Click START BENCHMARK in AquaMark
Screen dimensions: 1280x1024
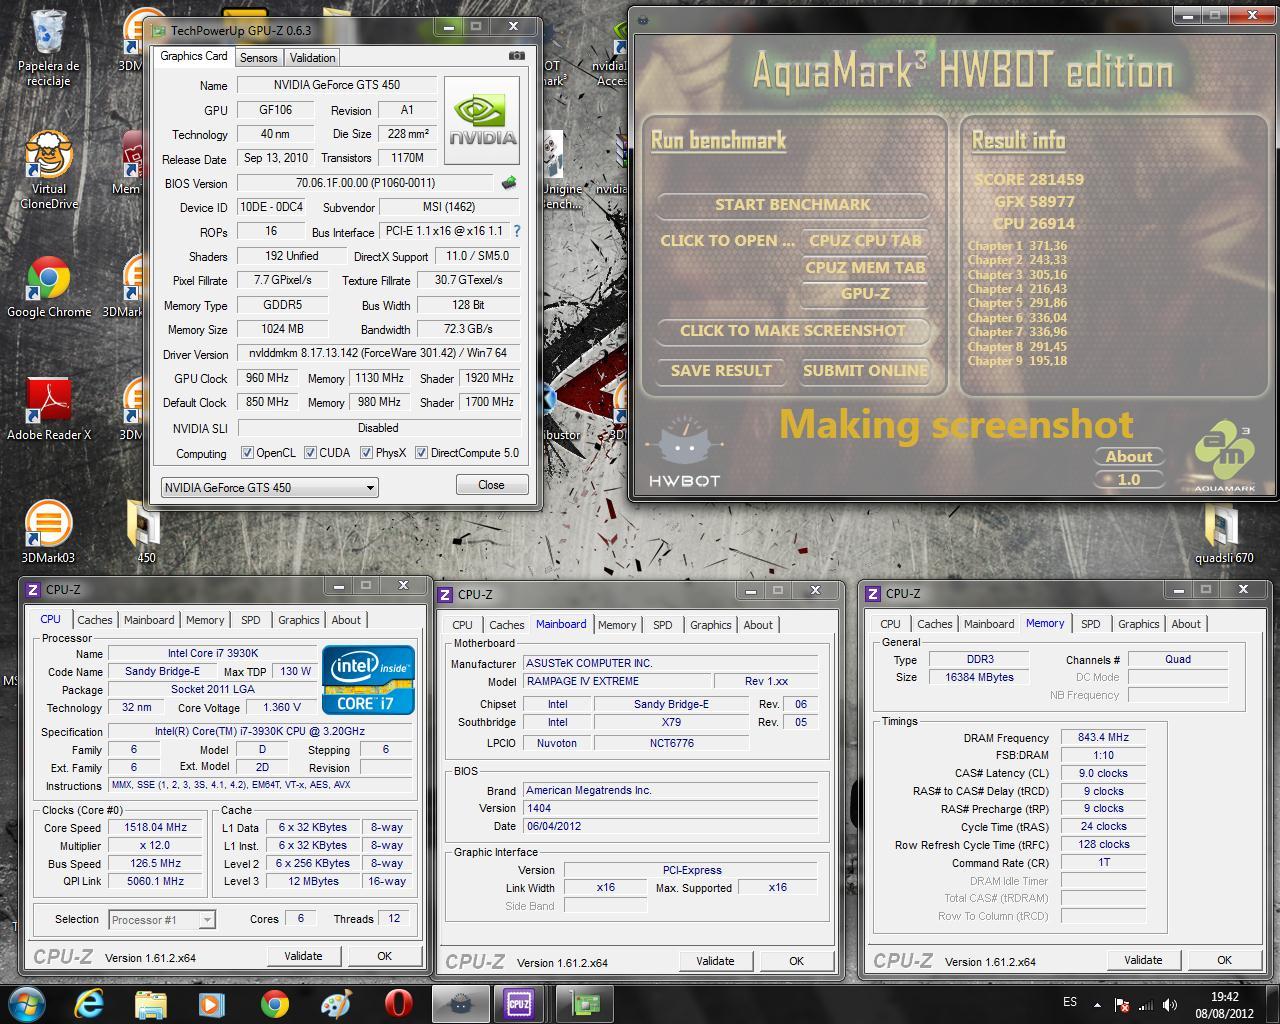(793, 205)
